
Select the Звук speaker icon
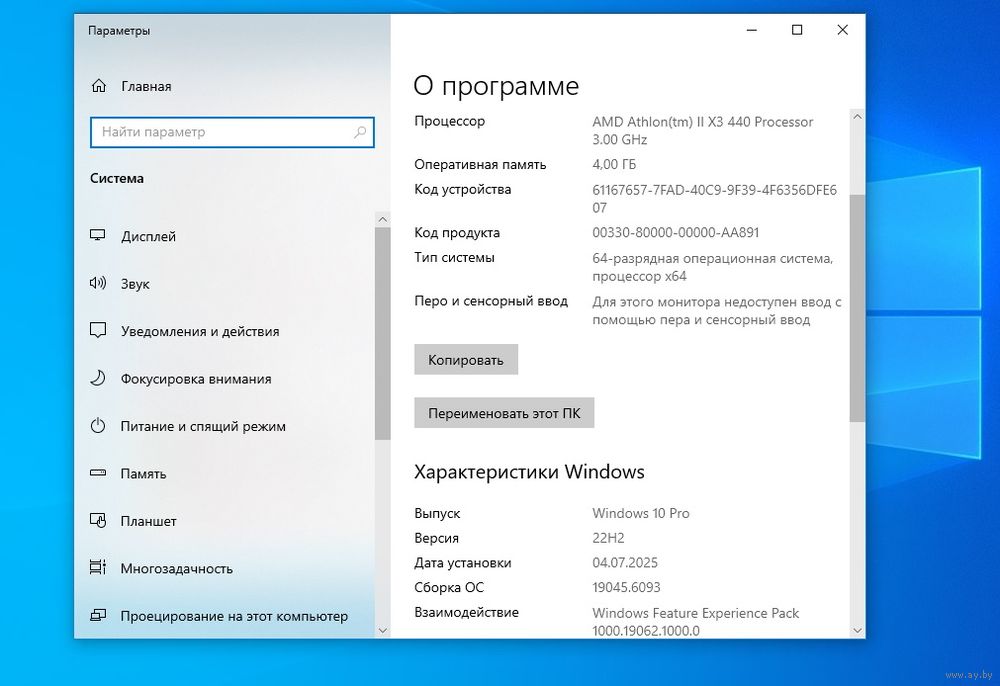(98, 283)
